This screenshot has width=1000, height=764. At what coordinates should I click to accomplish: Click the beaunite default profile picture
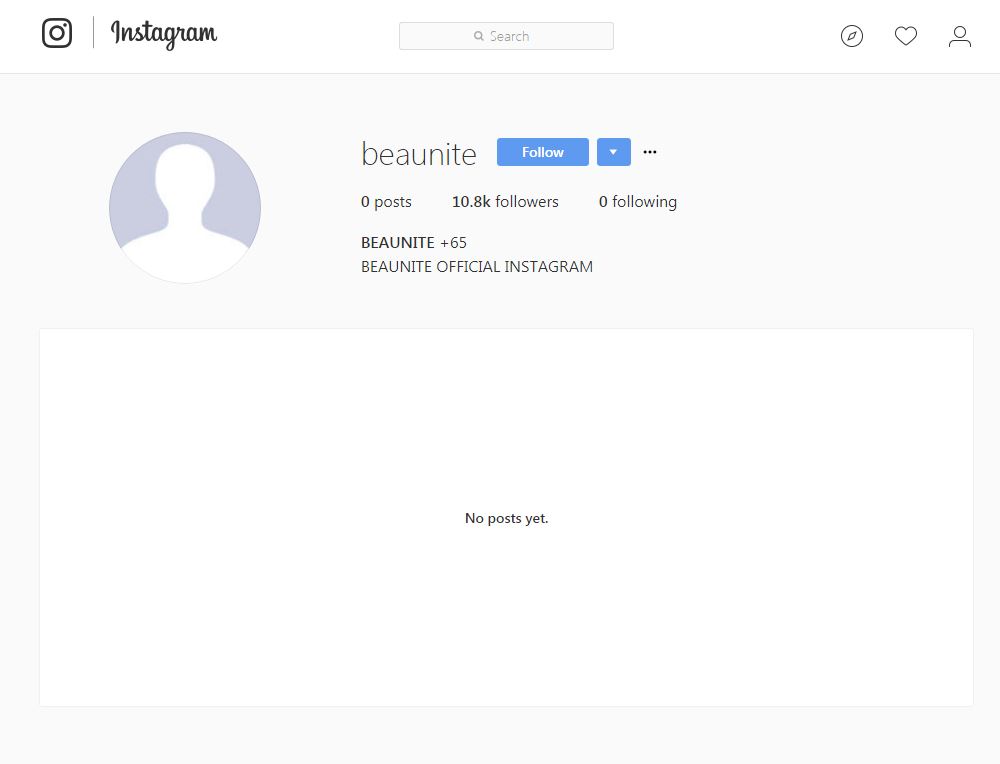[185, 208]
